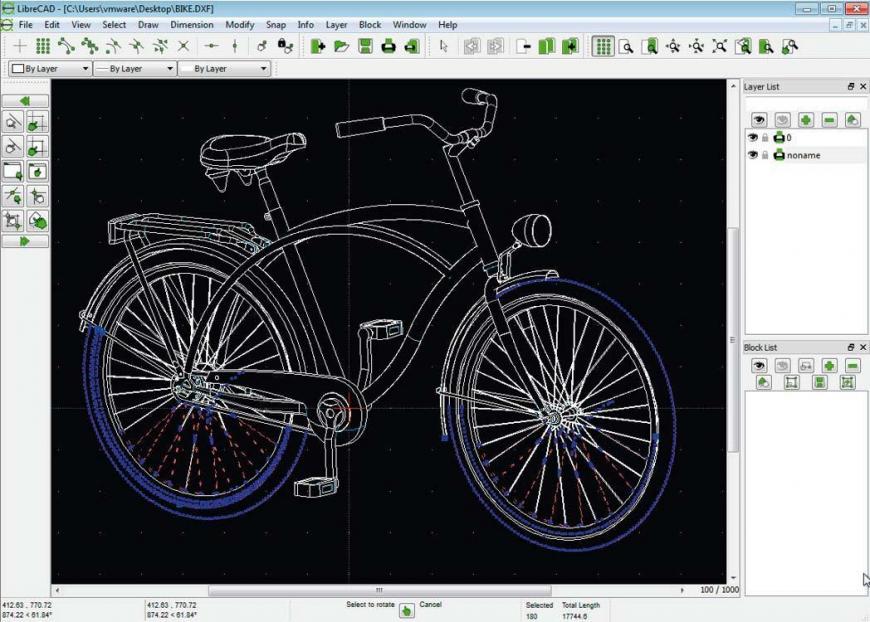Screen dimensions: 870x622
Task: Open the Block menu
Action: (x=370, y=25)
